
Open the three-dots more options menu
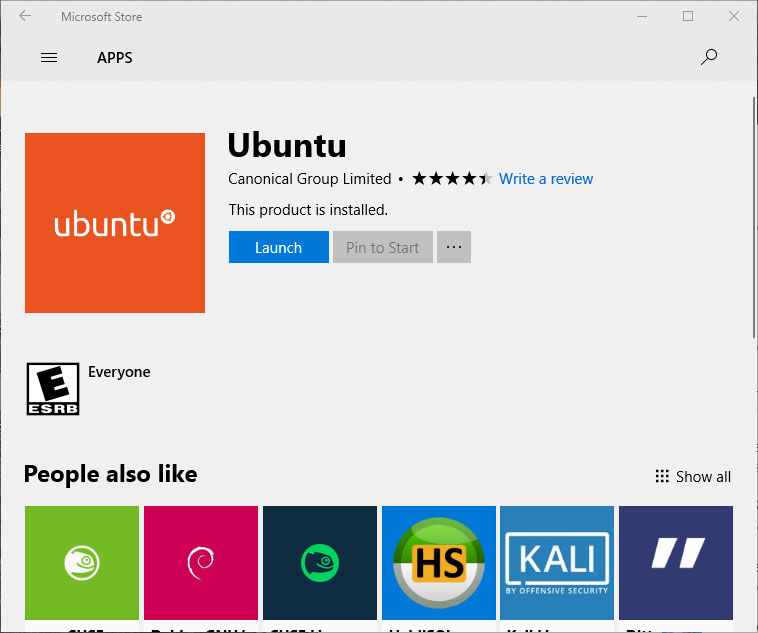[454, 248]
